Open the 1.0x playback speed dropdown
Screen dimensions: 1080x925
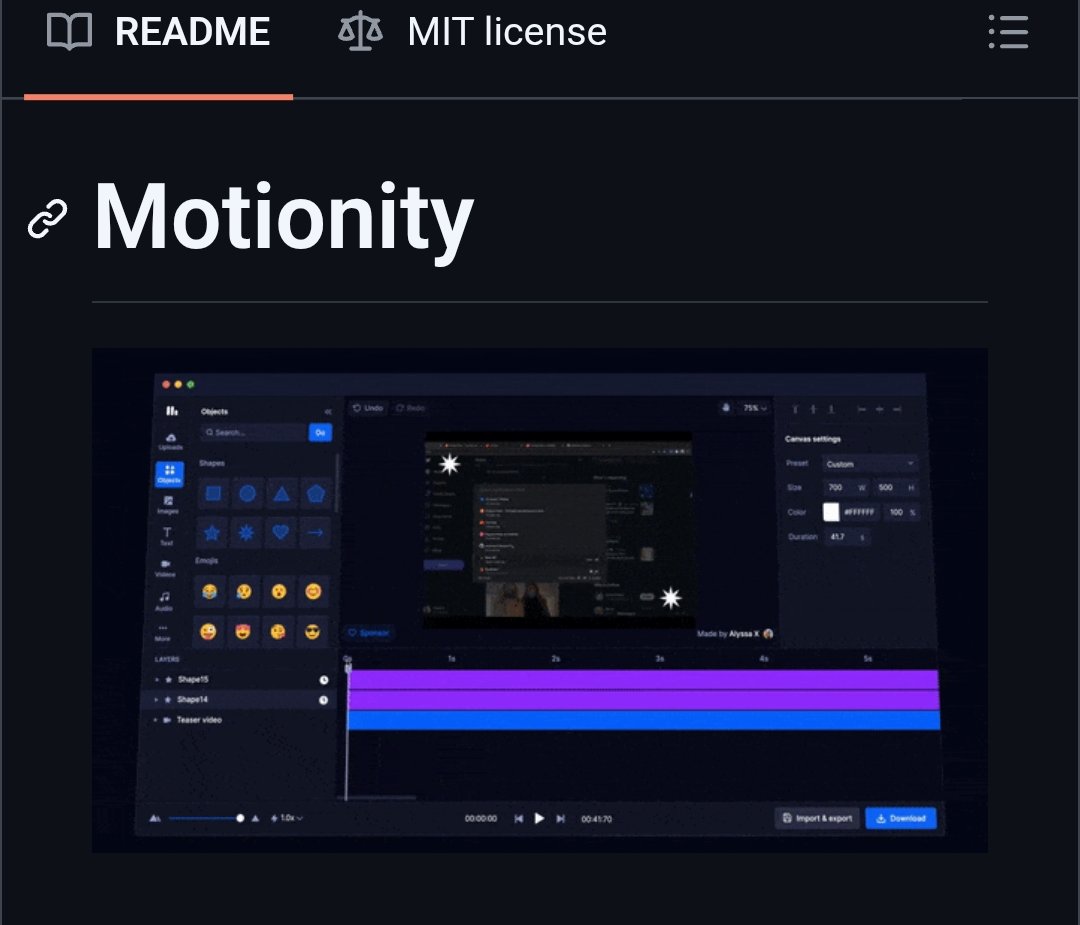[x=287, y=818]
